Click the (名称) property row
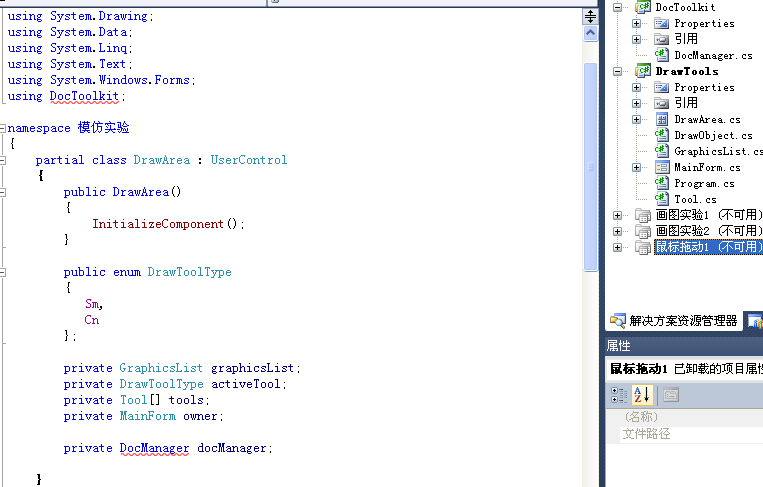This screenshot has width=763, height=487. [x=684, y=417]
